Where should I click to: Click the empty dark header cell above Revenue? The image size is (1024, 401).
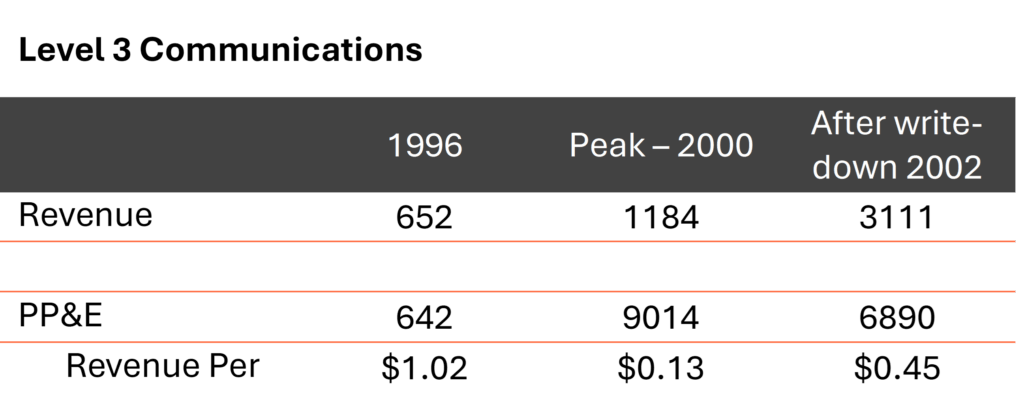170,146
